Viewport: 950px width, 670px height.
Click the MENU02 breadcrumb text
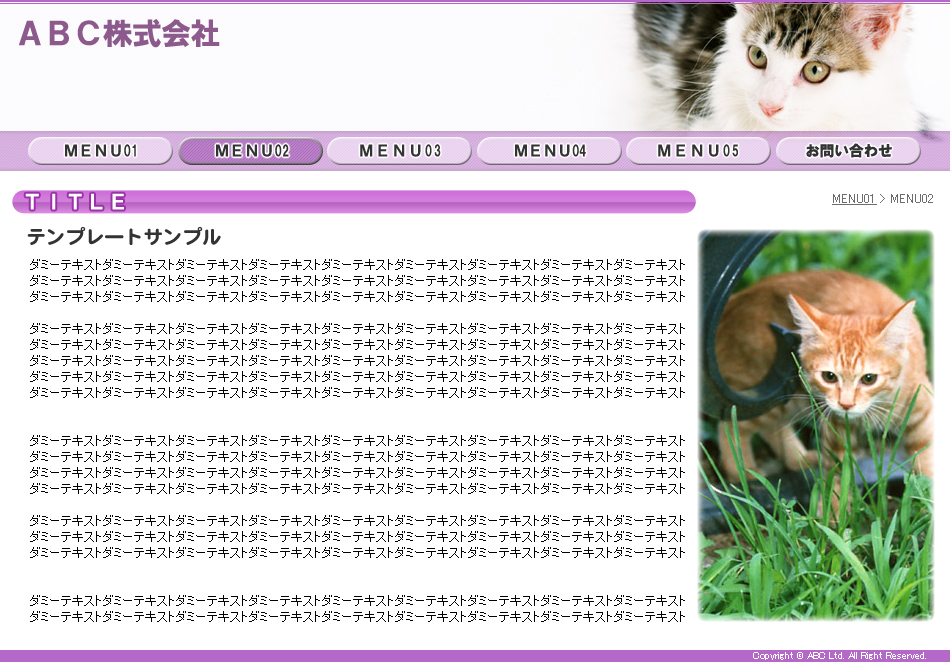click(912, 199)
